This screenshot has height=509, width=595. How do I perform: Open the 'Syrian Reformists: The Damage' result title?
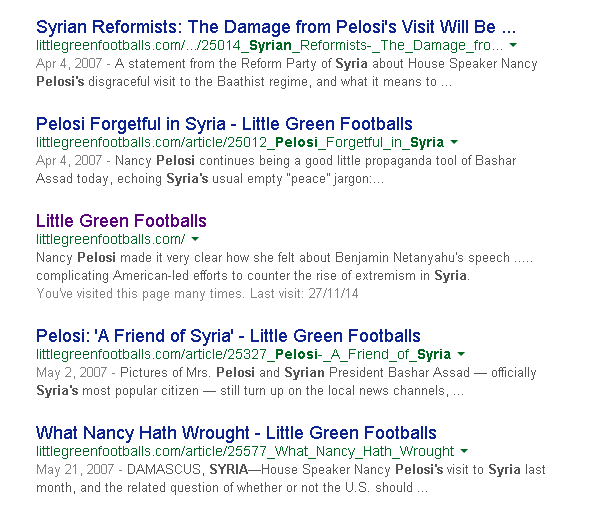click(276, 27)
